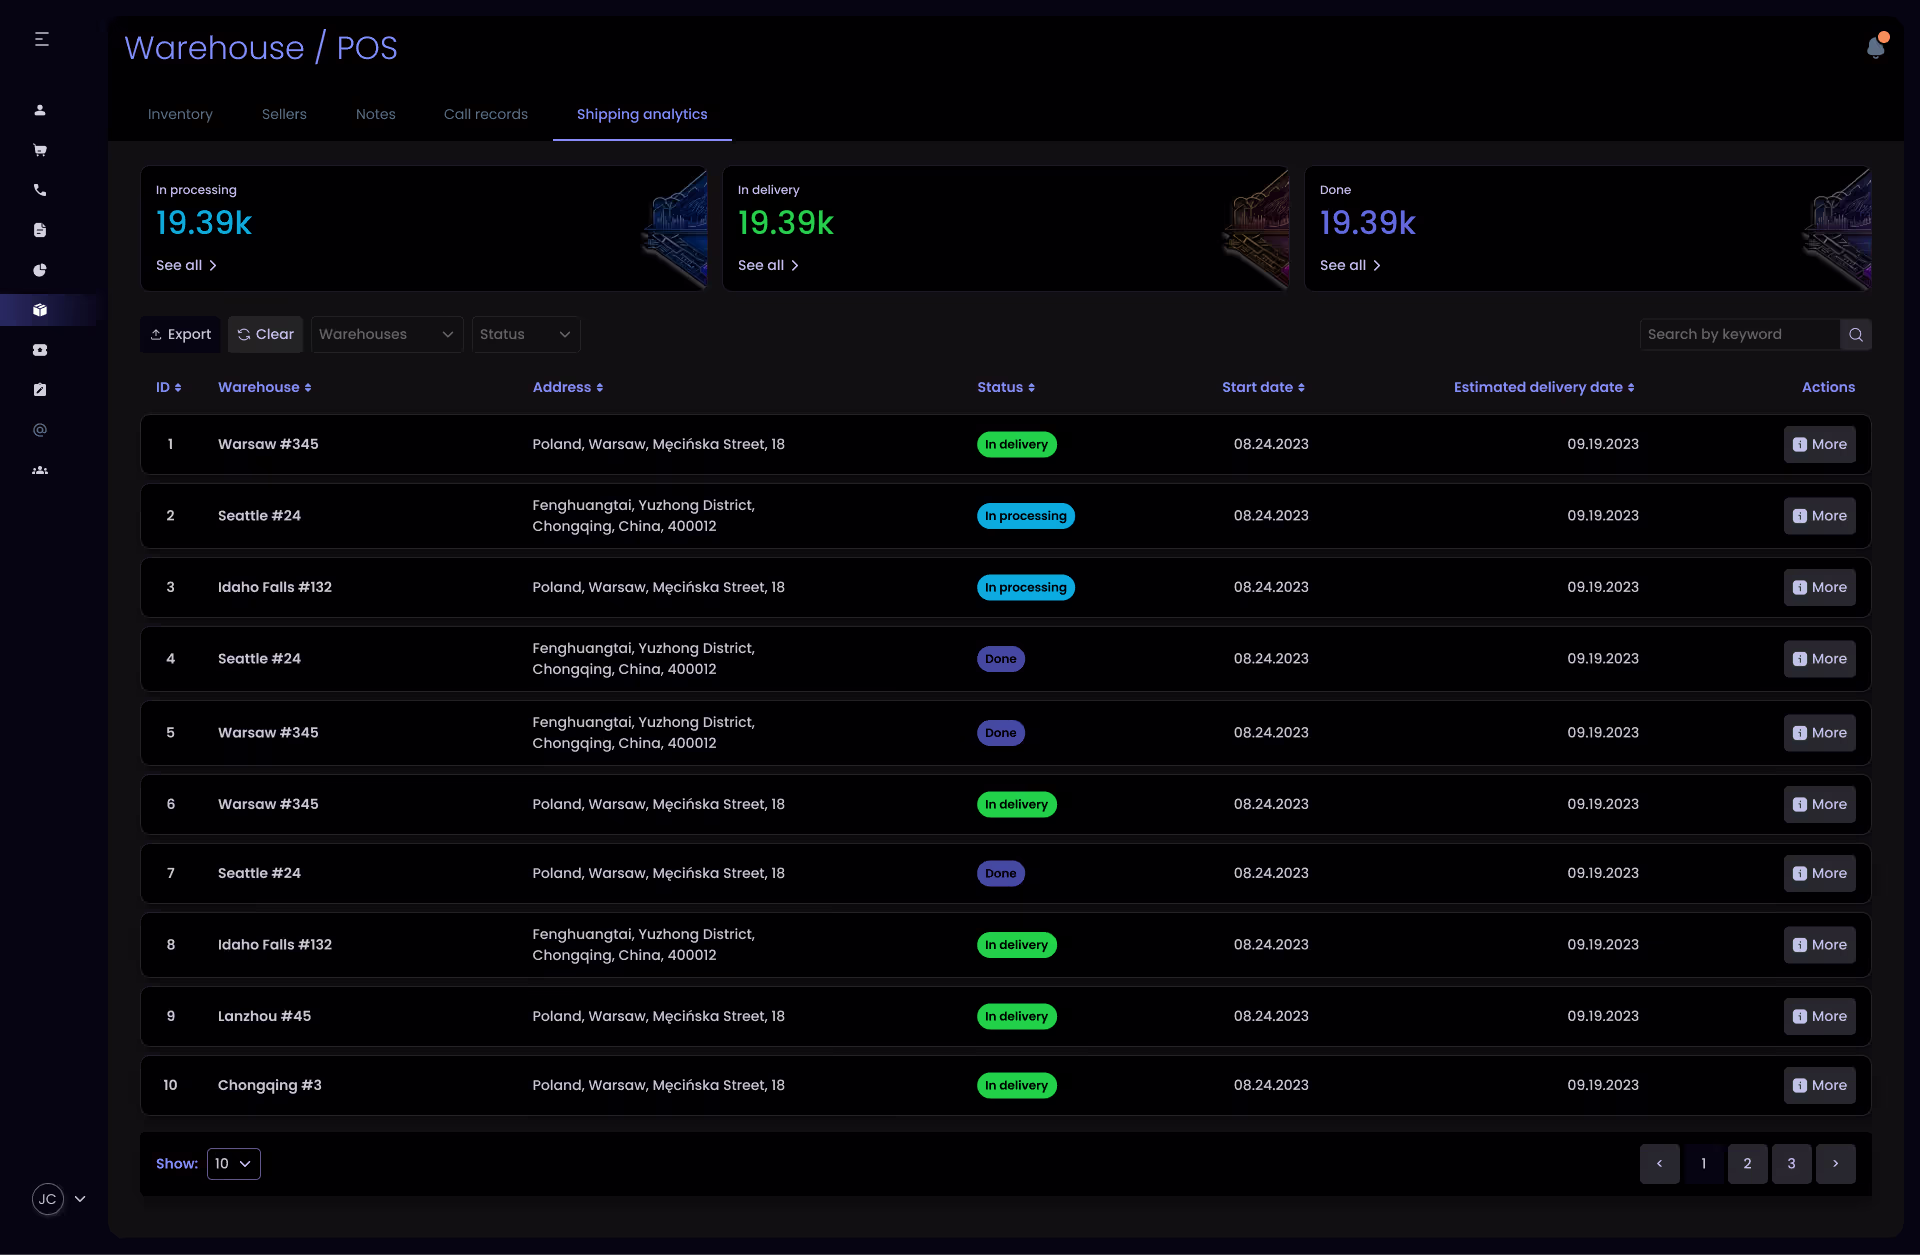Viewport: 1920px width, 1255px height.
Task: Open notifications bell icon
Action: 1876,47
